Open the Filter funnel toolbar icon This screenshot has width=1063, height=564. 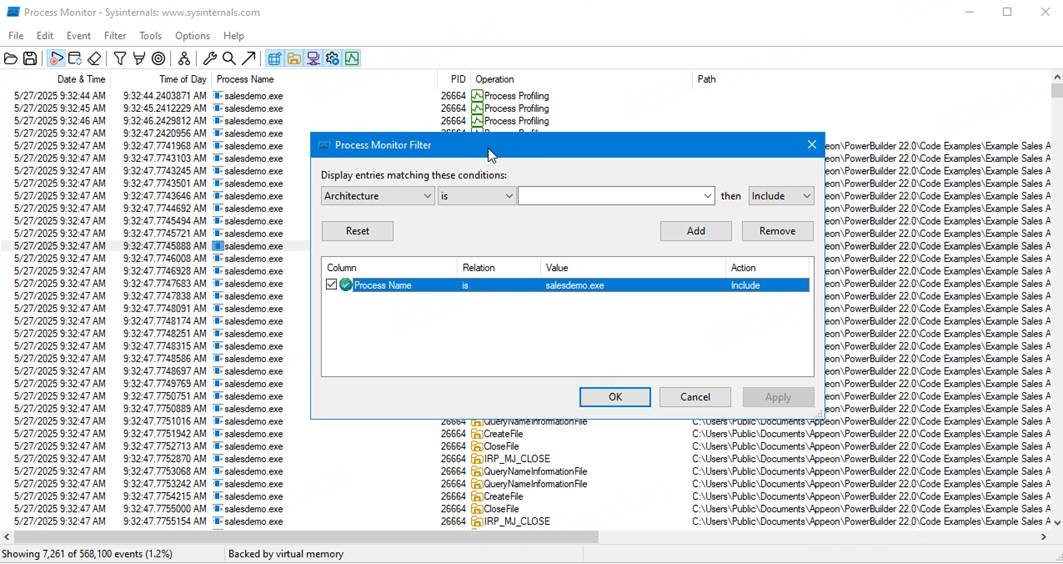[119, 58]
